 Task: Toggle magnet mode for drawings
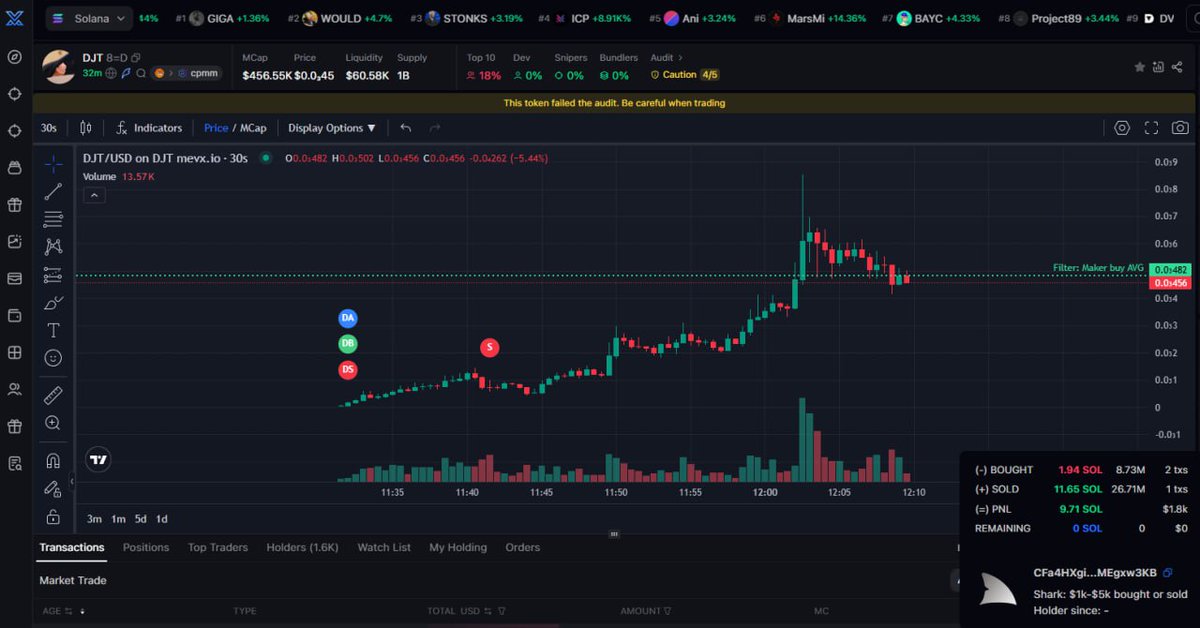pyautogui.click(x=53, y=461)
